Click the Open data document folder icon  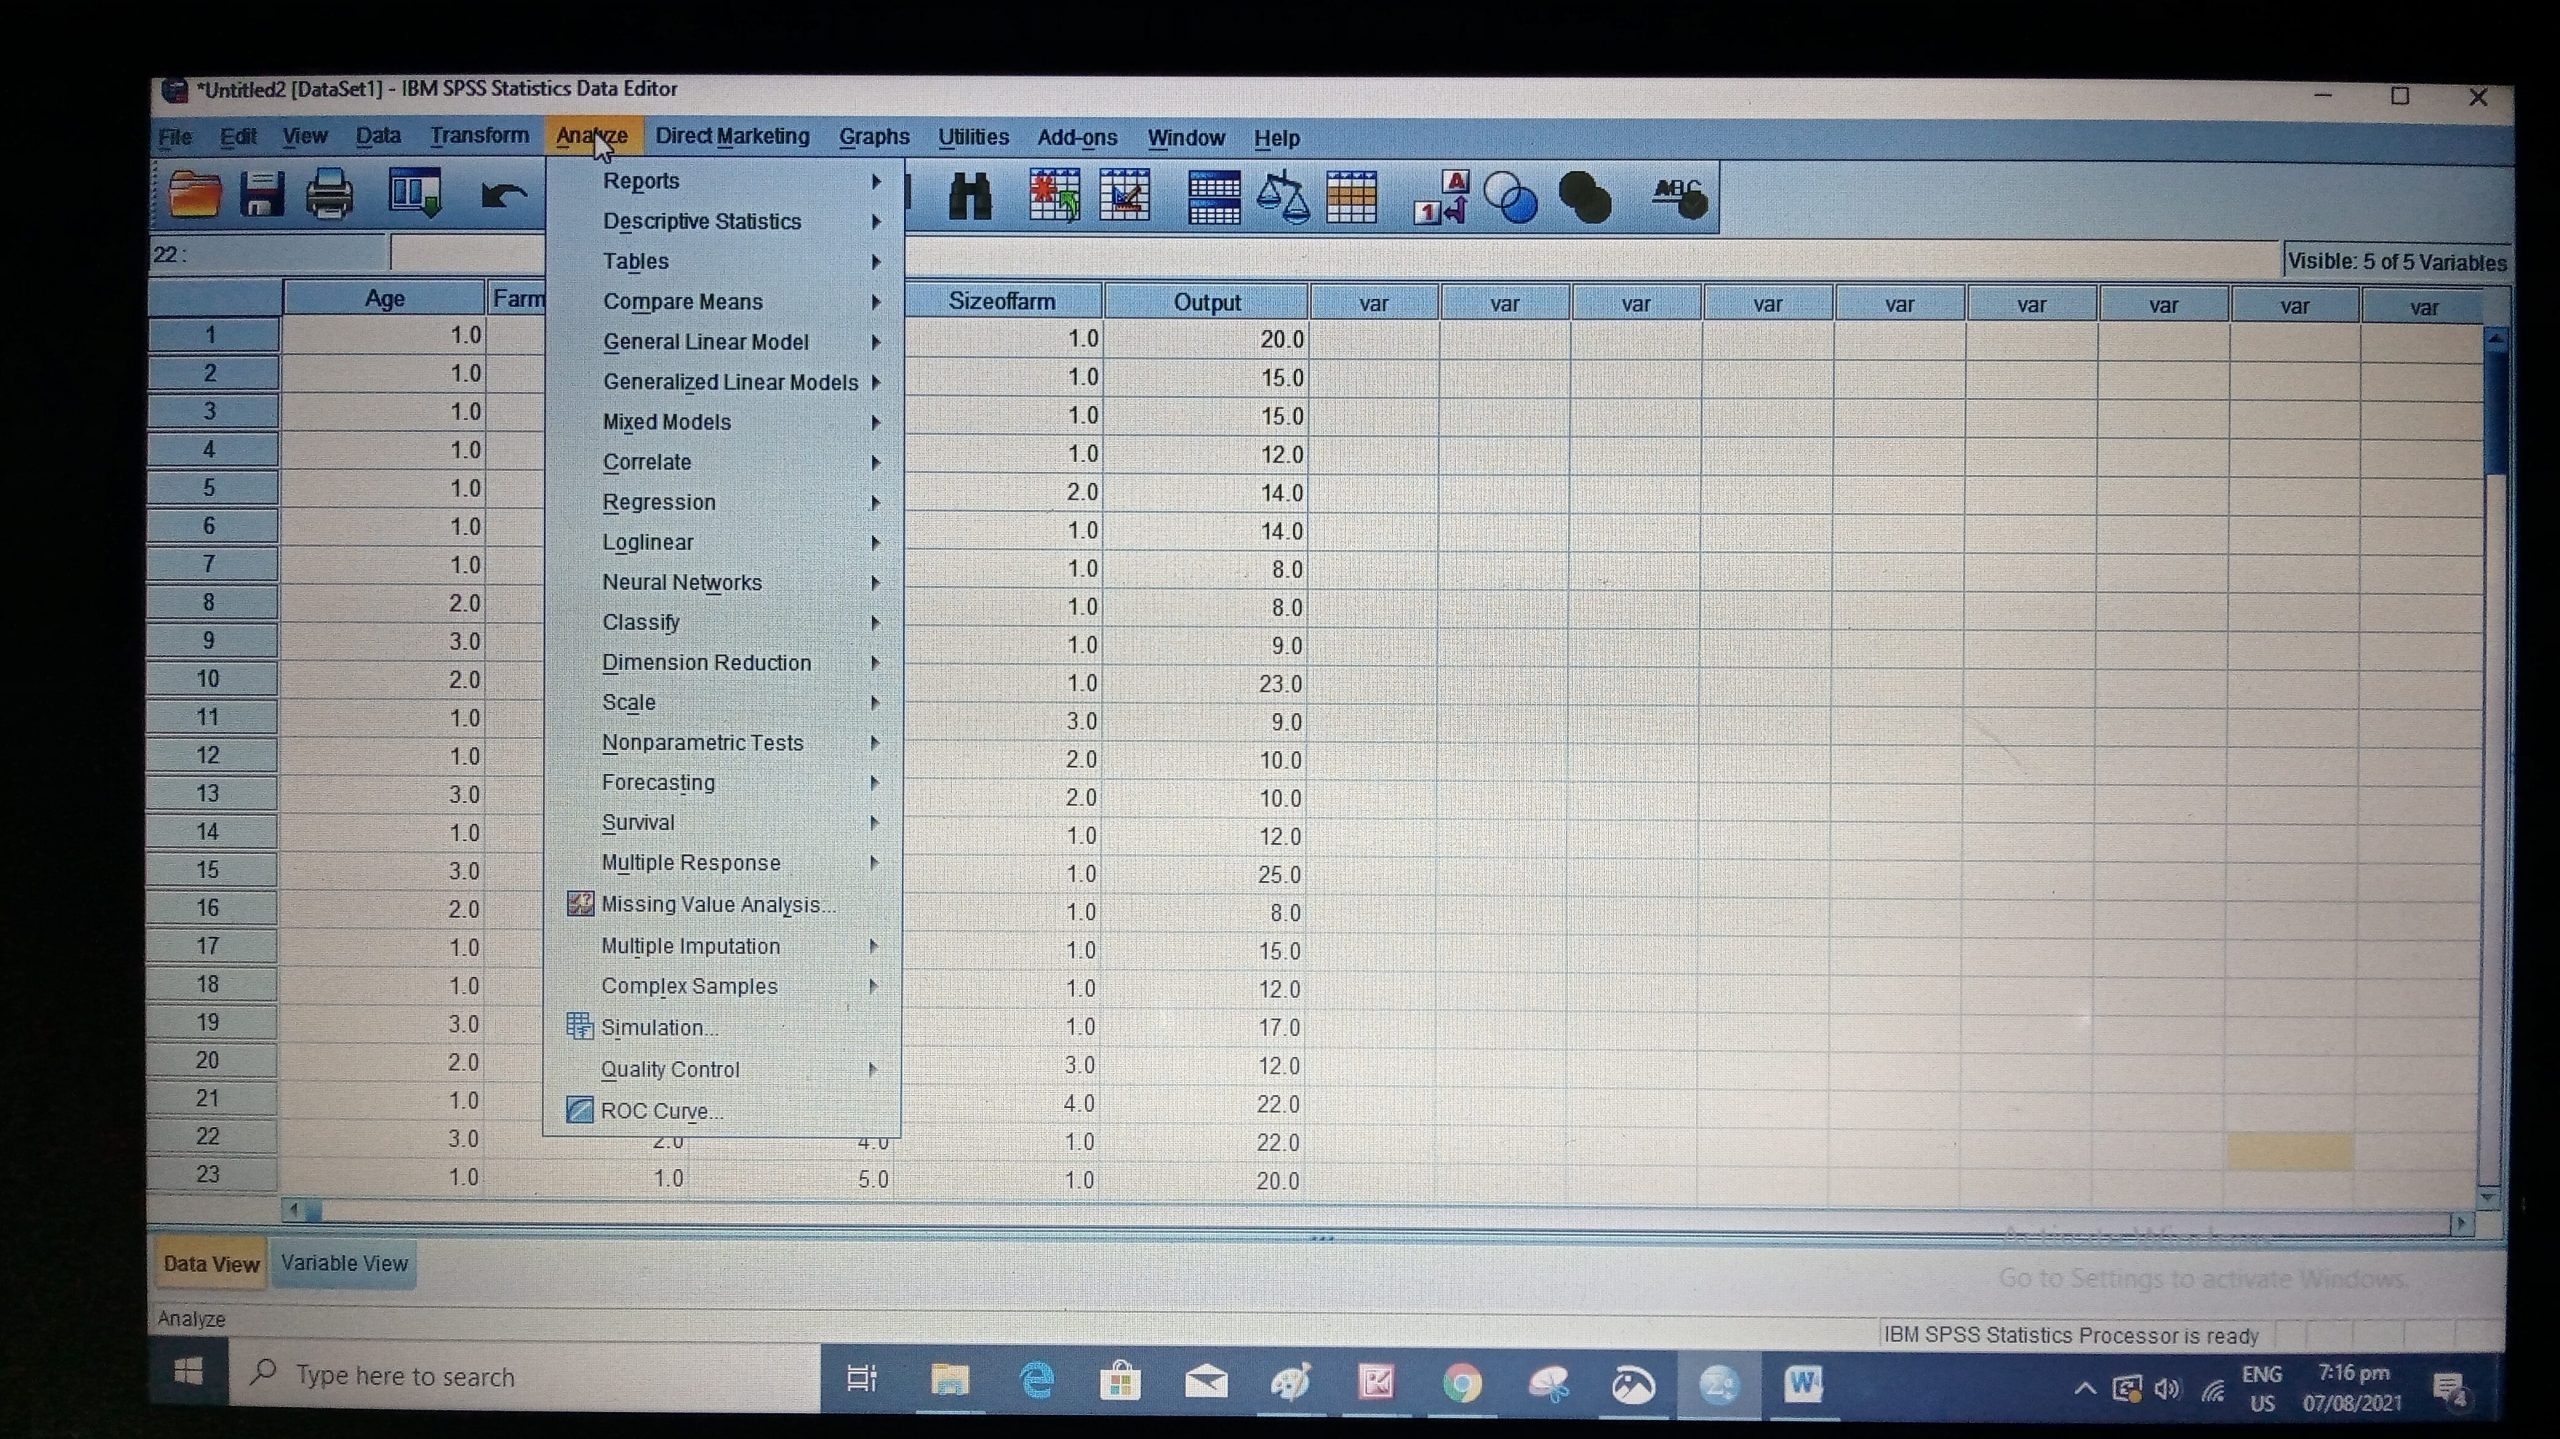(x=194, y=193)
